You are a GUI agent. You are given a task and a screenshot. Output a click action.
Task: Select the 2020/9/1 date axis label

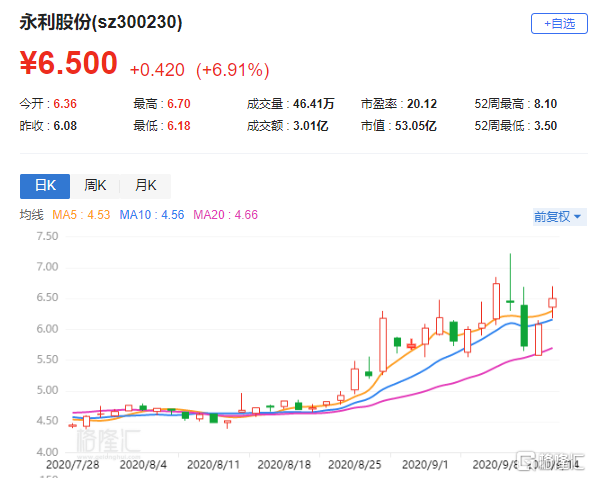(x=425, y=465)
